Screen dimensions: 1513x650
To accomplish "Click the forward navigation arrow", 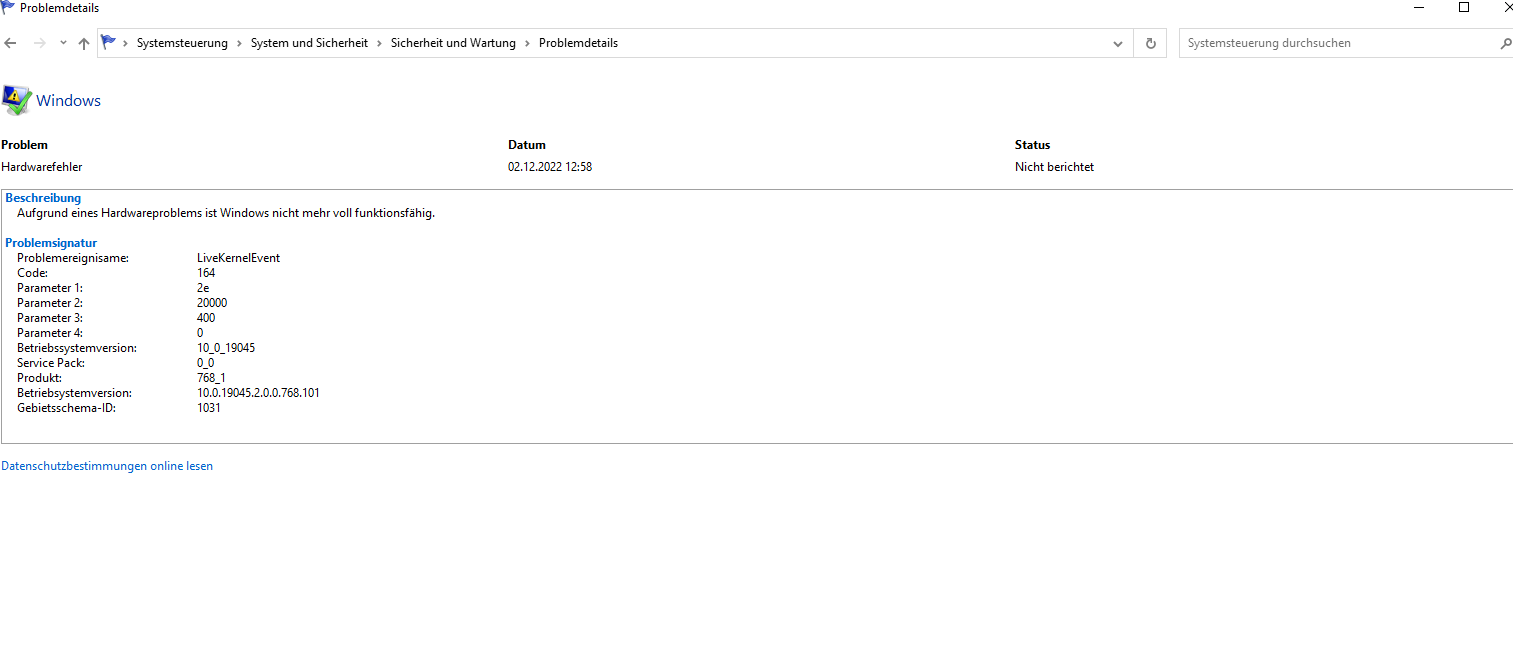I will click(39, 43).
